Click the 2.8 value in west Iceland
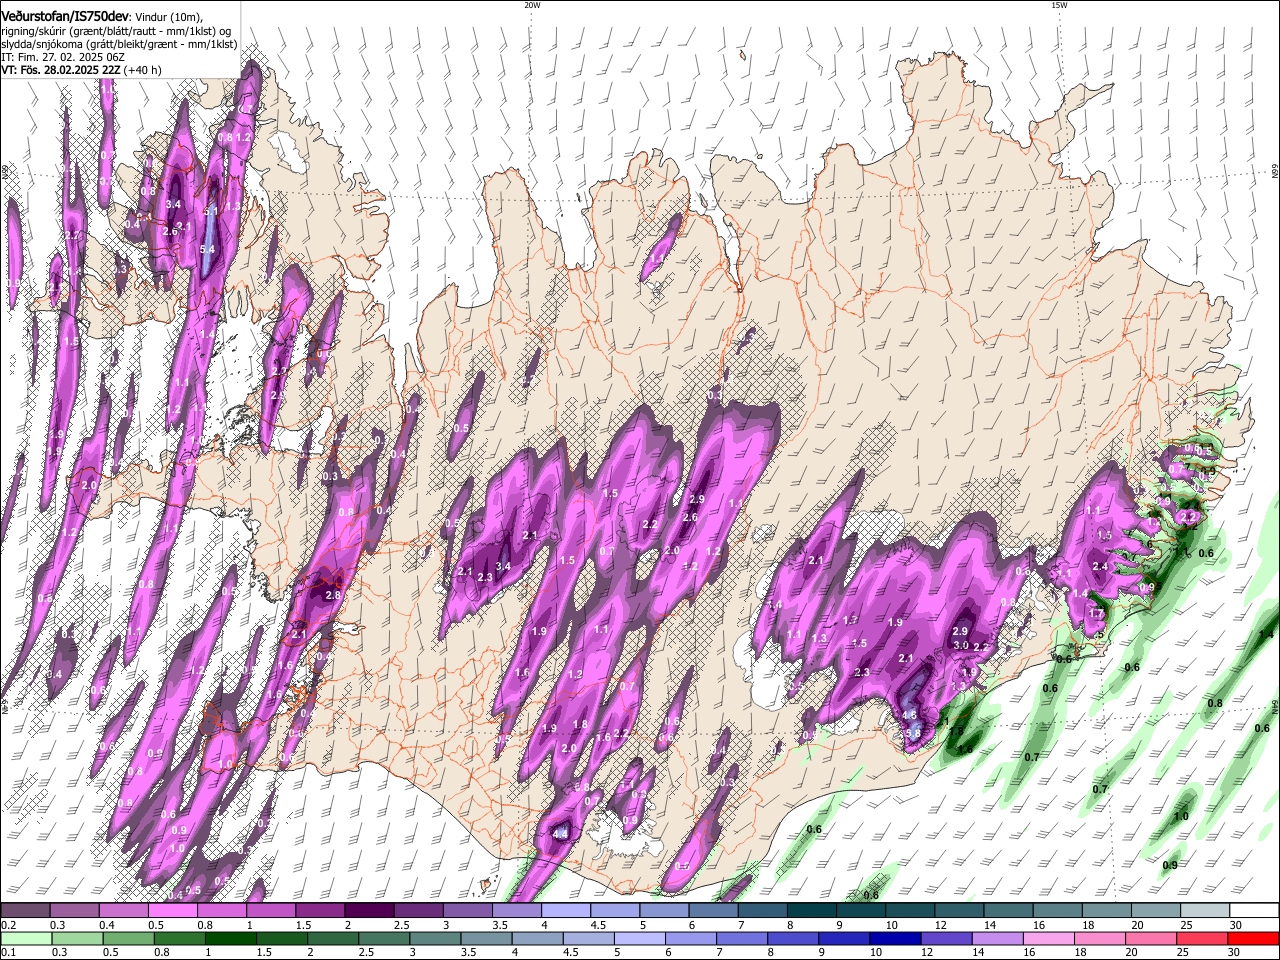The width and height of the screenshot is (1280, 960). [334, 595]
